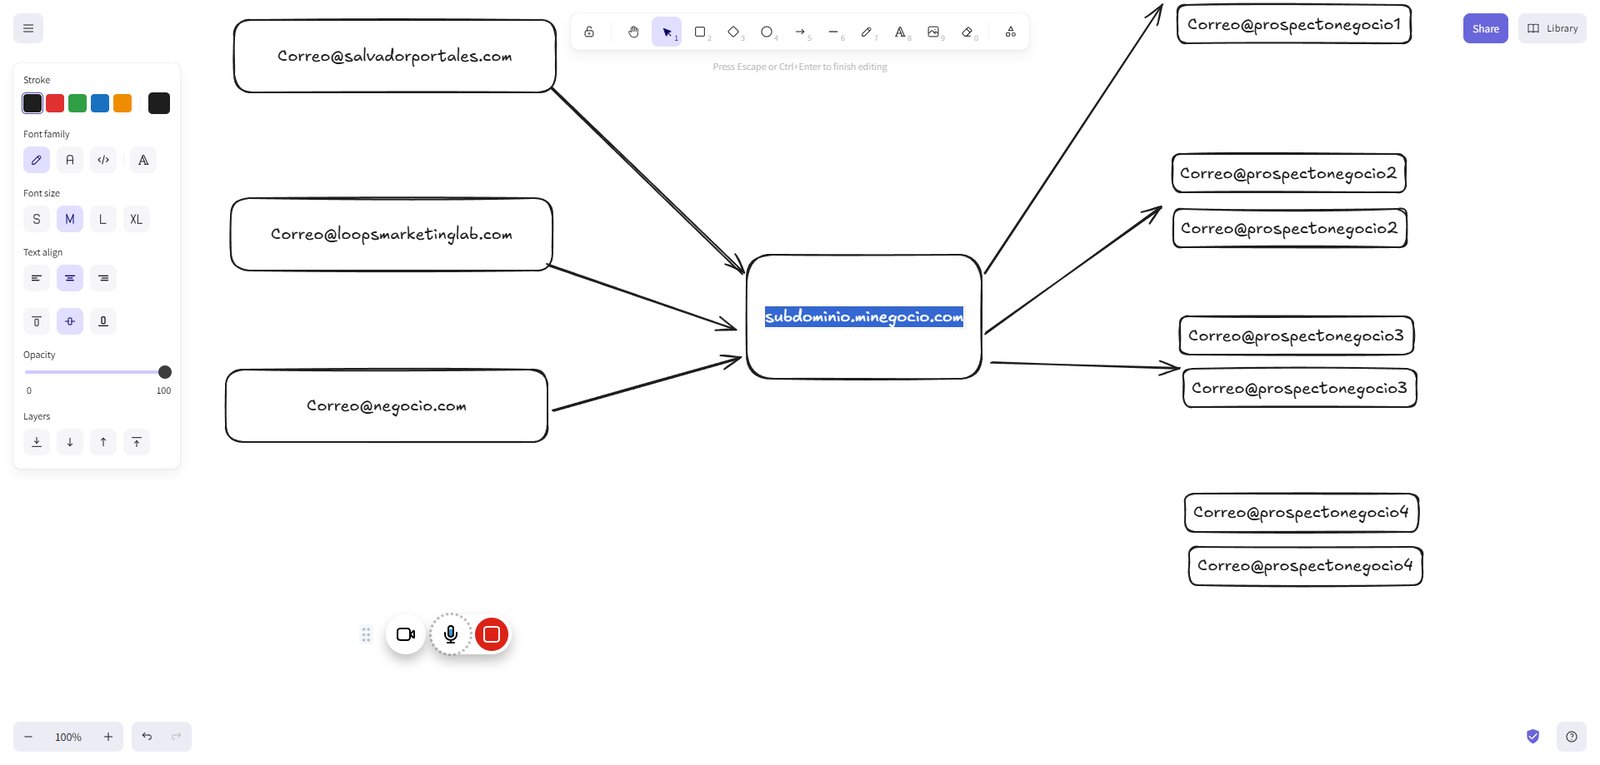Select hand-drawn font family
The height and width of the screenshot is (765, 1600).
(x=36, y=160)
